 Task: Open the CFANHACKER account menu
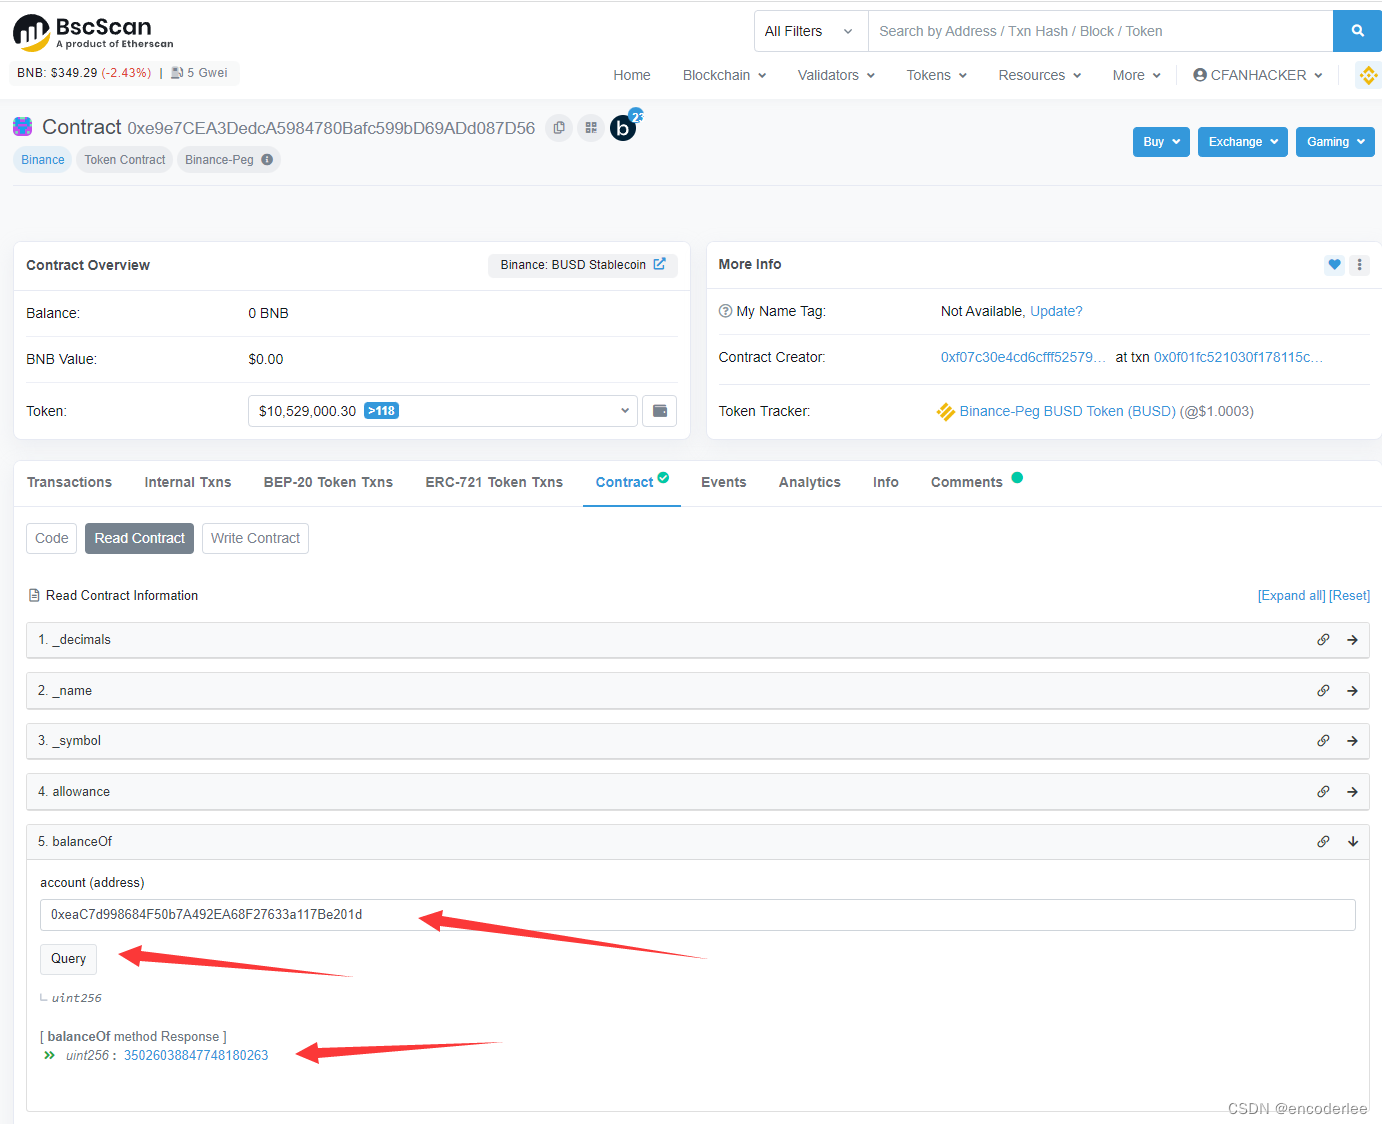point(1257,75)
